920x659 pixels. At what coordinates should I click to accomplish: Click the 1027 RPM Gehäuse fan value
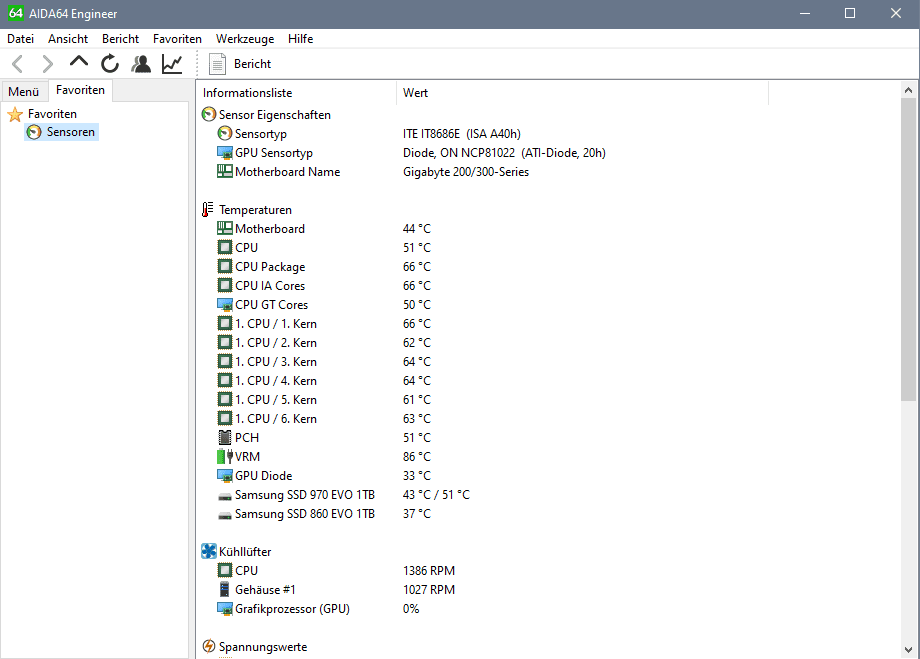point(429,589)
